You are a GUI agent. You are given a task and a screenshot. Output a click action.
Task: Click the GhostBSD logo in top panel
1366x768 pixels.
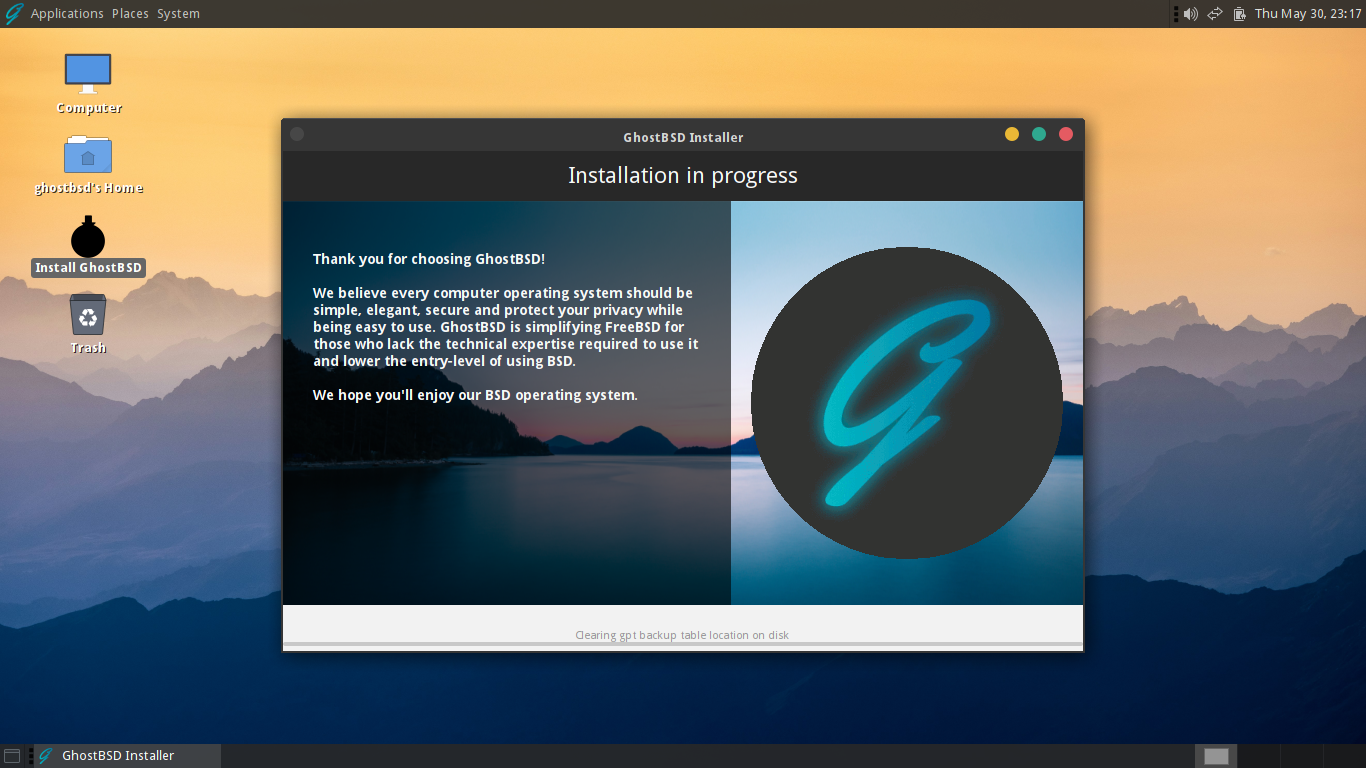click(x=14, y=14)
